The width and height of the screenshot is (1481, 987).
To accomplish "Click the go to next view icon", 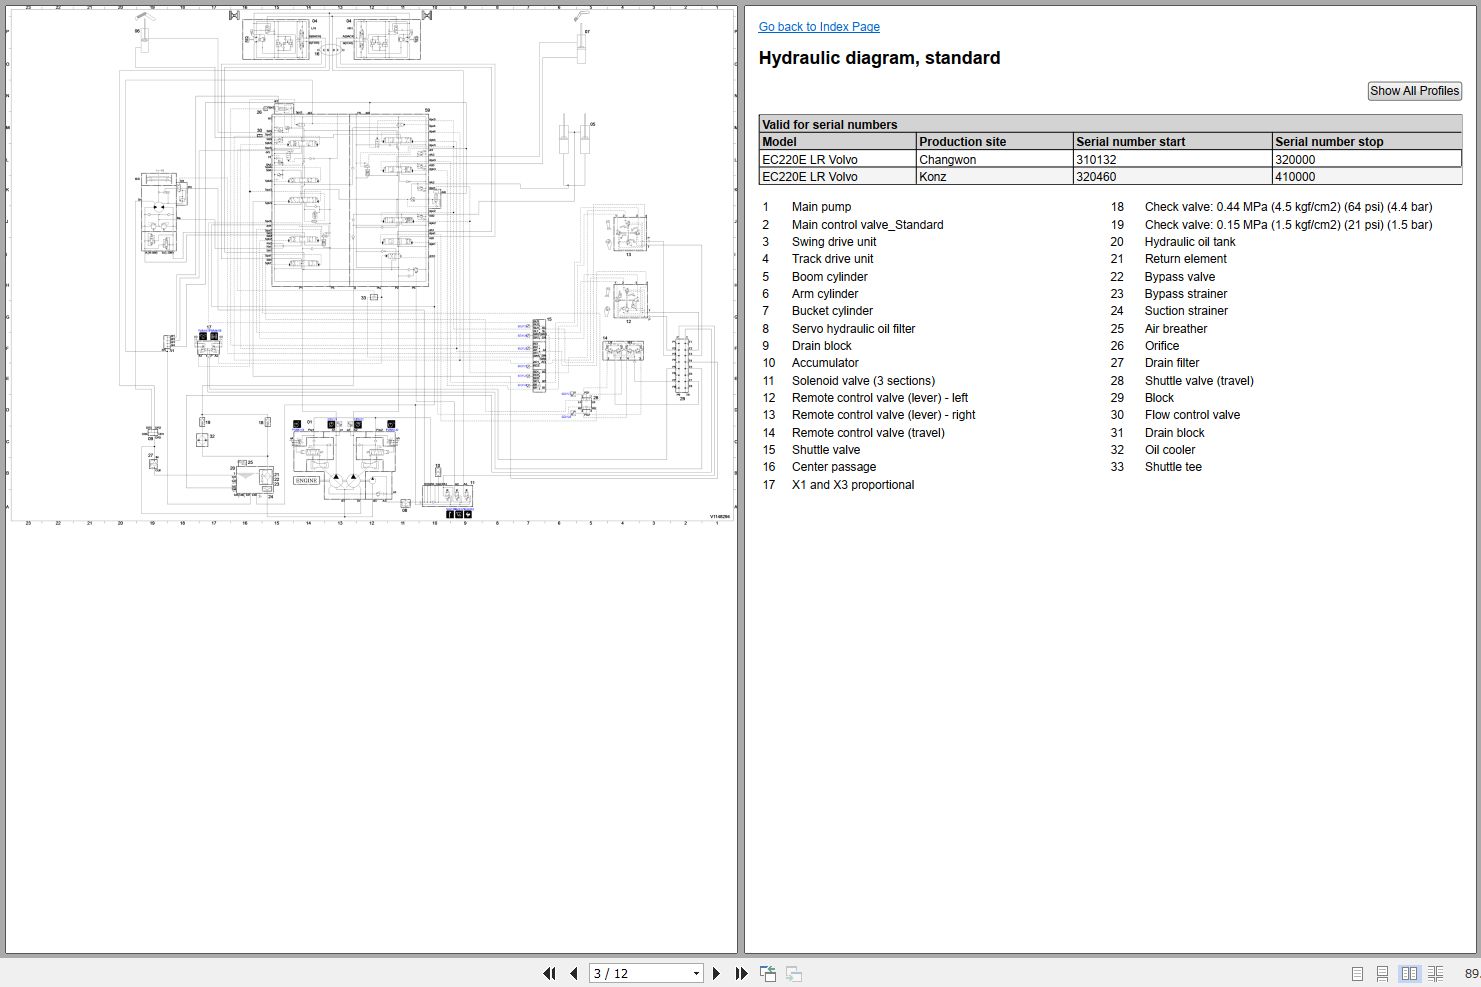I will (794, 973).
